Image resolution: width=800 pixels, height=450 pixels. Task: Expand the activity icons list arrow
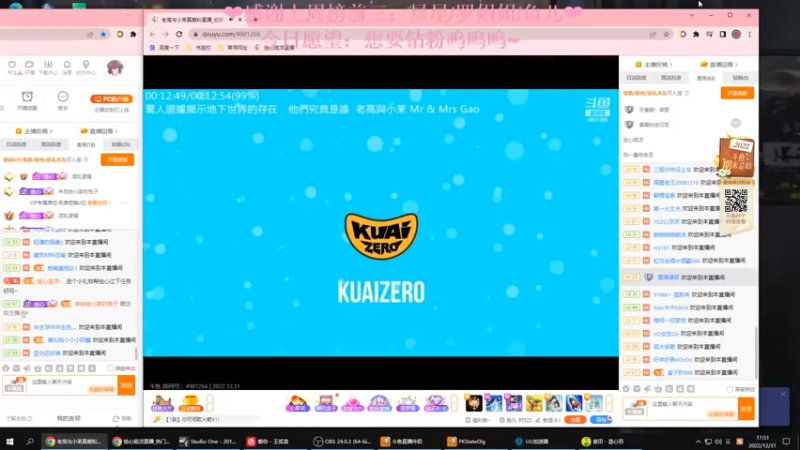click(x=454, y=404)
